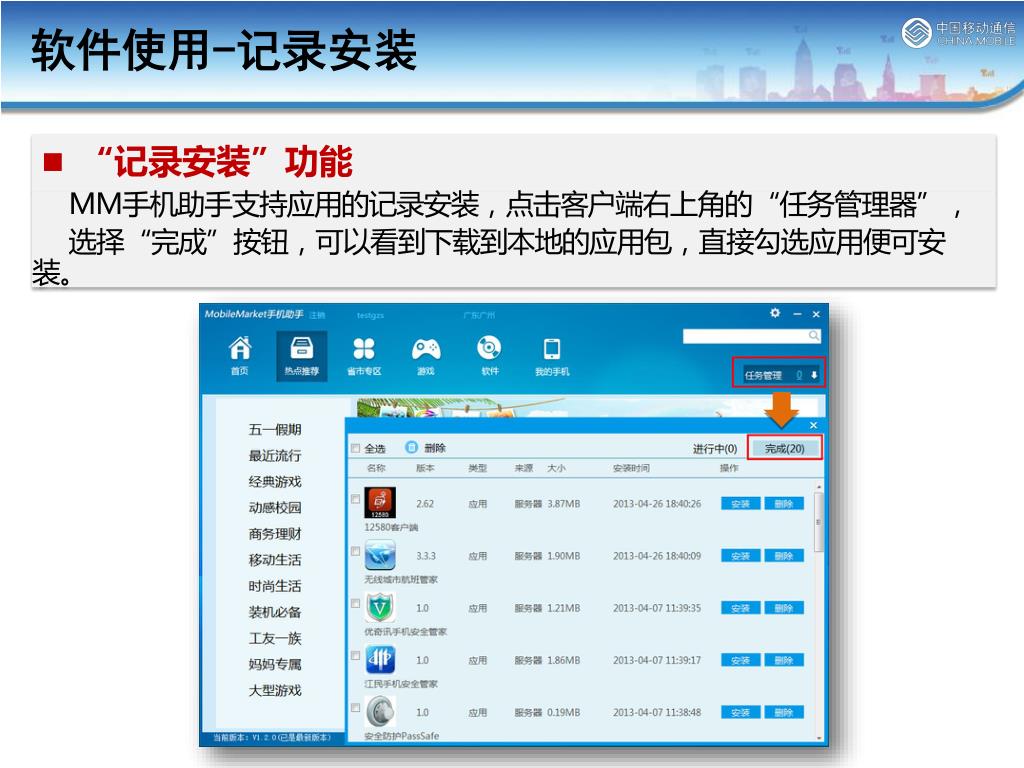Screen dimensions: 1024x768
Task: Click the 12580客户端 app icon
Action: click(x=380, y=503)
